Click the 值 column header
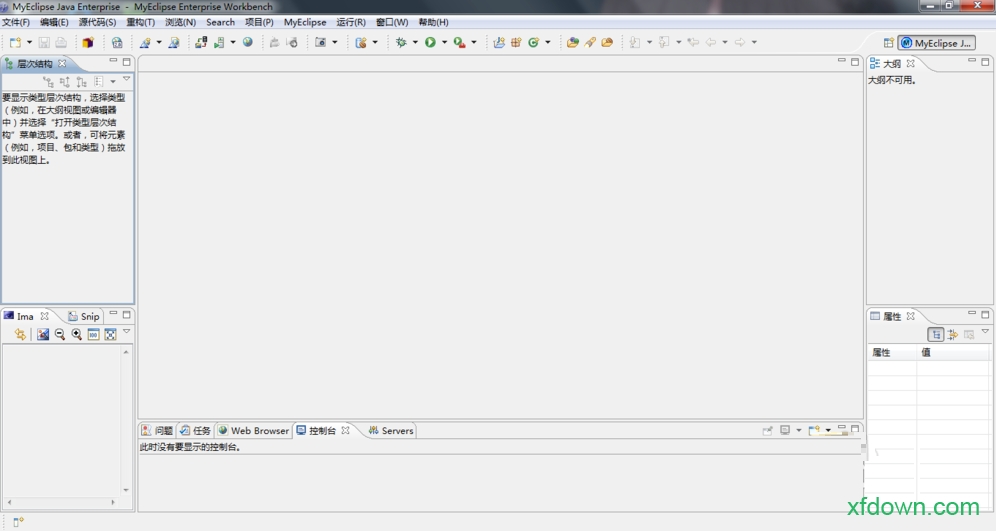 (x=953, y=353)
